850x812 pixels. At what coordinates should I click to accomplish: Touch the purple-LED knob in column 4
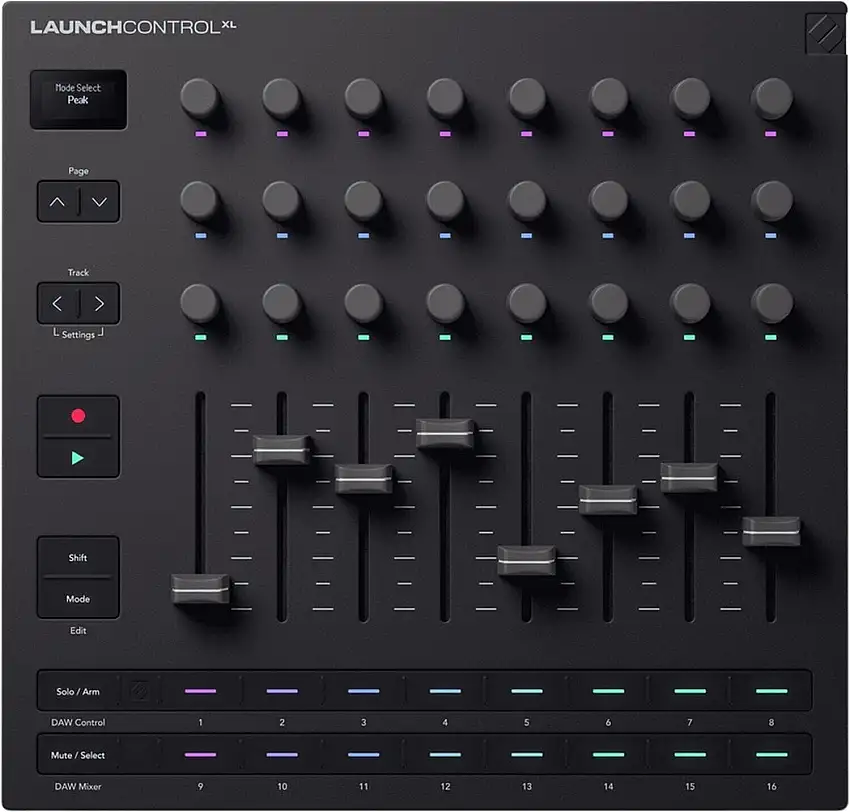pos(446,99)
